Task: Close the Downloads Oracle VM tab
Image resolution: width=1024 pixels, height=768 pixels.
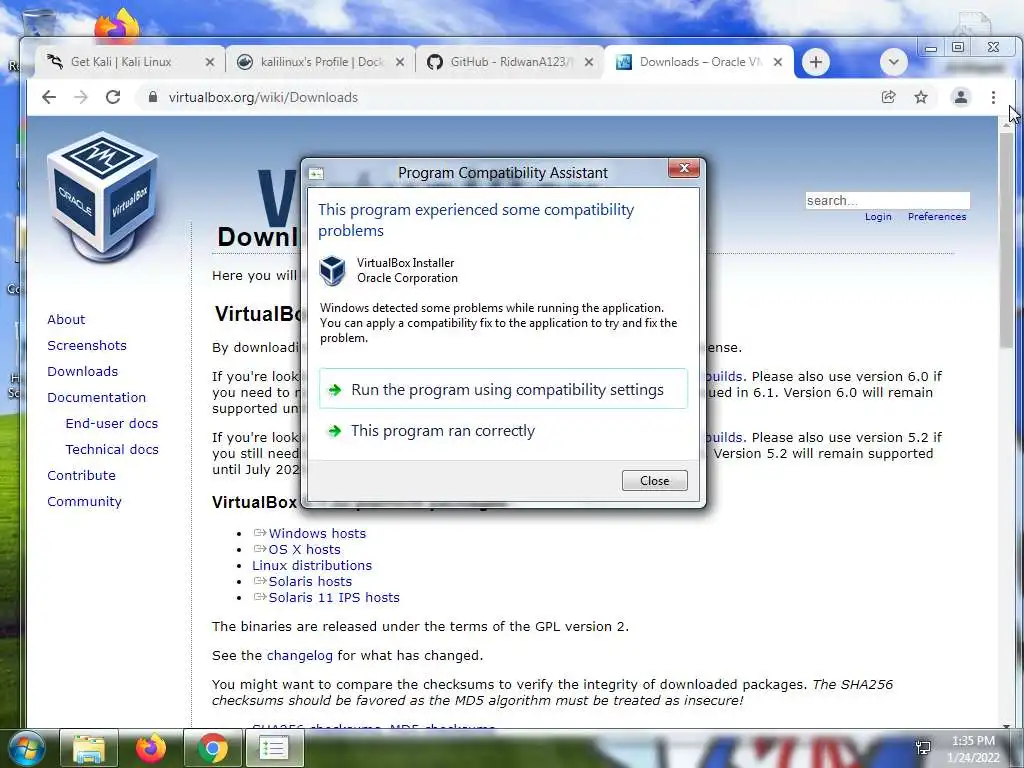Action: (778, 62)
